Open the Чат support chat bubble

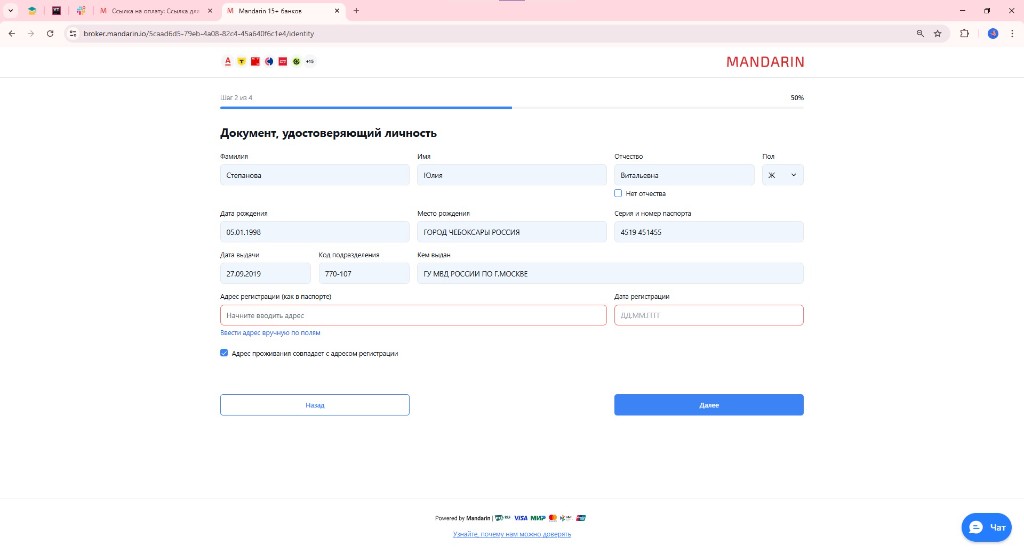pos(986,527)
